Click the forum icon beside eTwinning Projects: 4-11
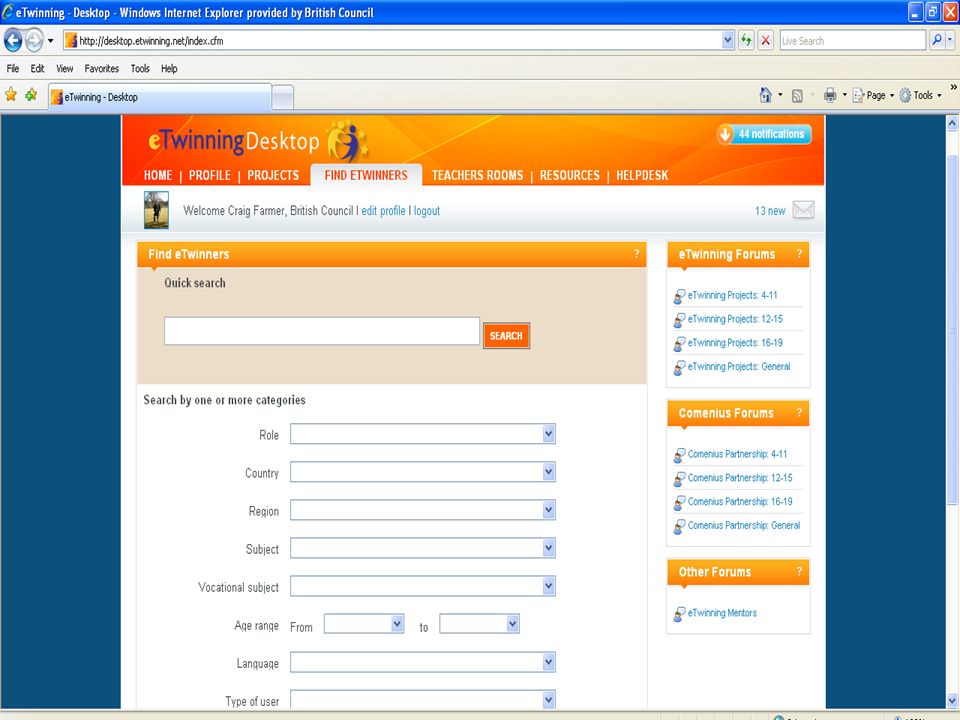 pyautogui.click(x=679, y=296)
